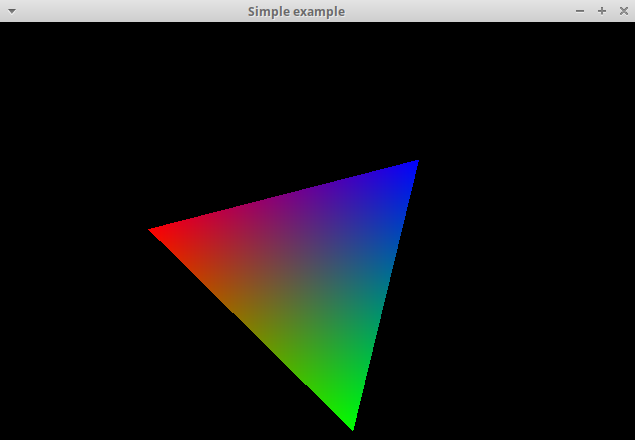Minimize the Simple example window
The image size is (635, 440).
click(580, 11)
